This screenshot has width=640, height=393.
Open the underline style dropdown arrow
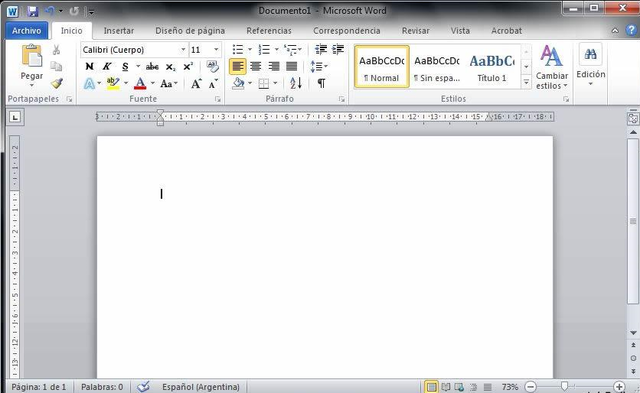pyautogui.click(x=138, y=66)
